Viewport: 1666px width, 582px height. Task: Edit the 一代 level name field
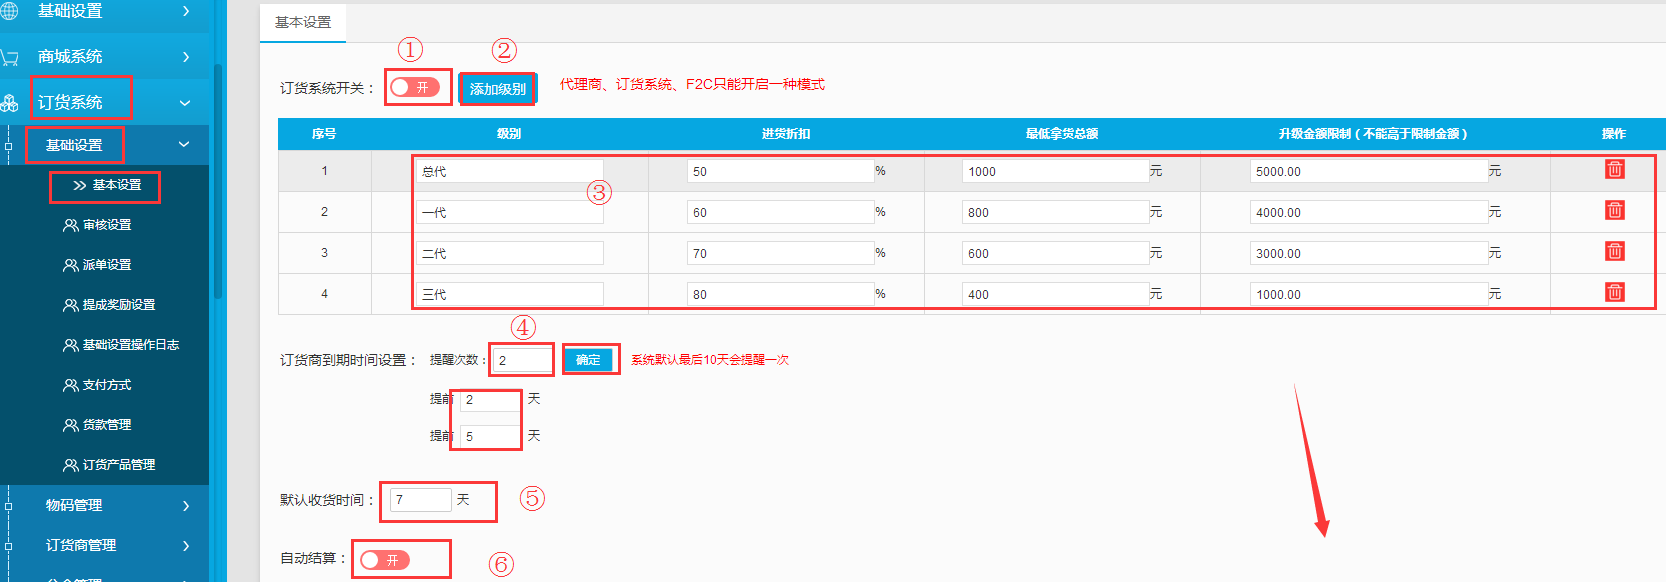click(510, 212)
